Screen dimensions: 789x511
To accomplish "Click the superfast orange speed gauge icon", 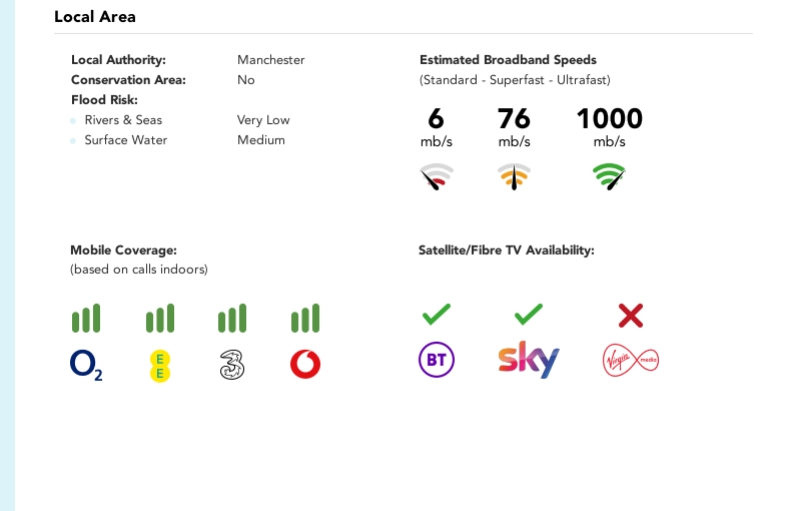I will (x=514, y=177).
